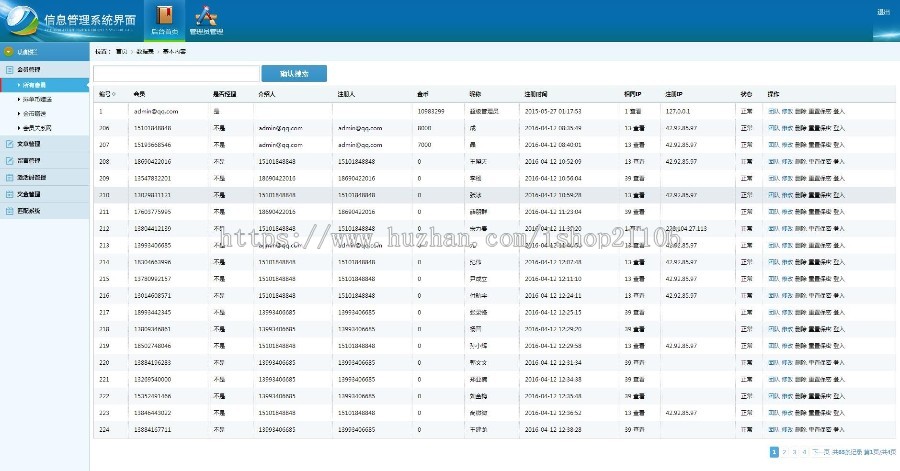
Task: Click the search text field
Action: 176,73
